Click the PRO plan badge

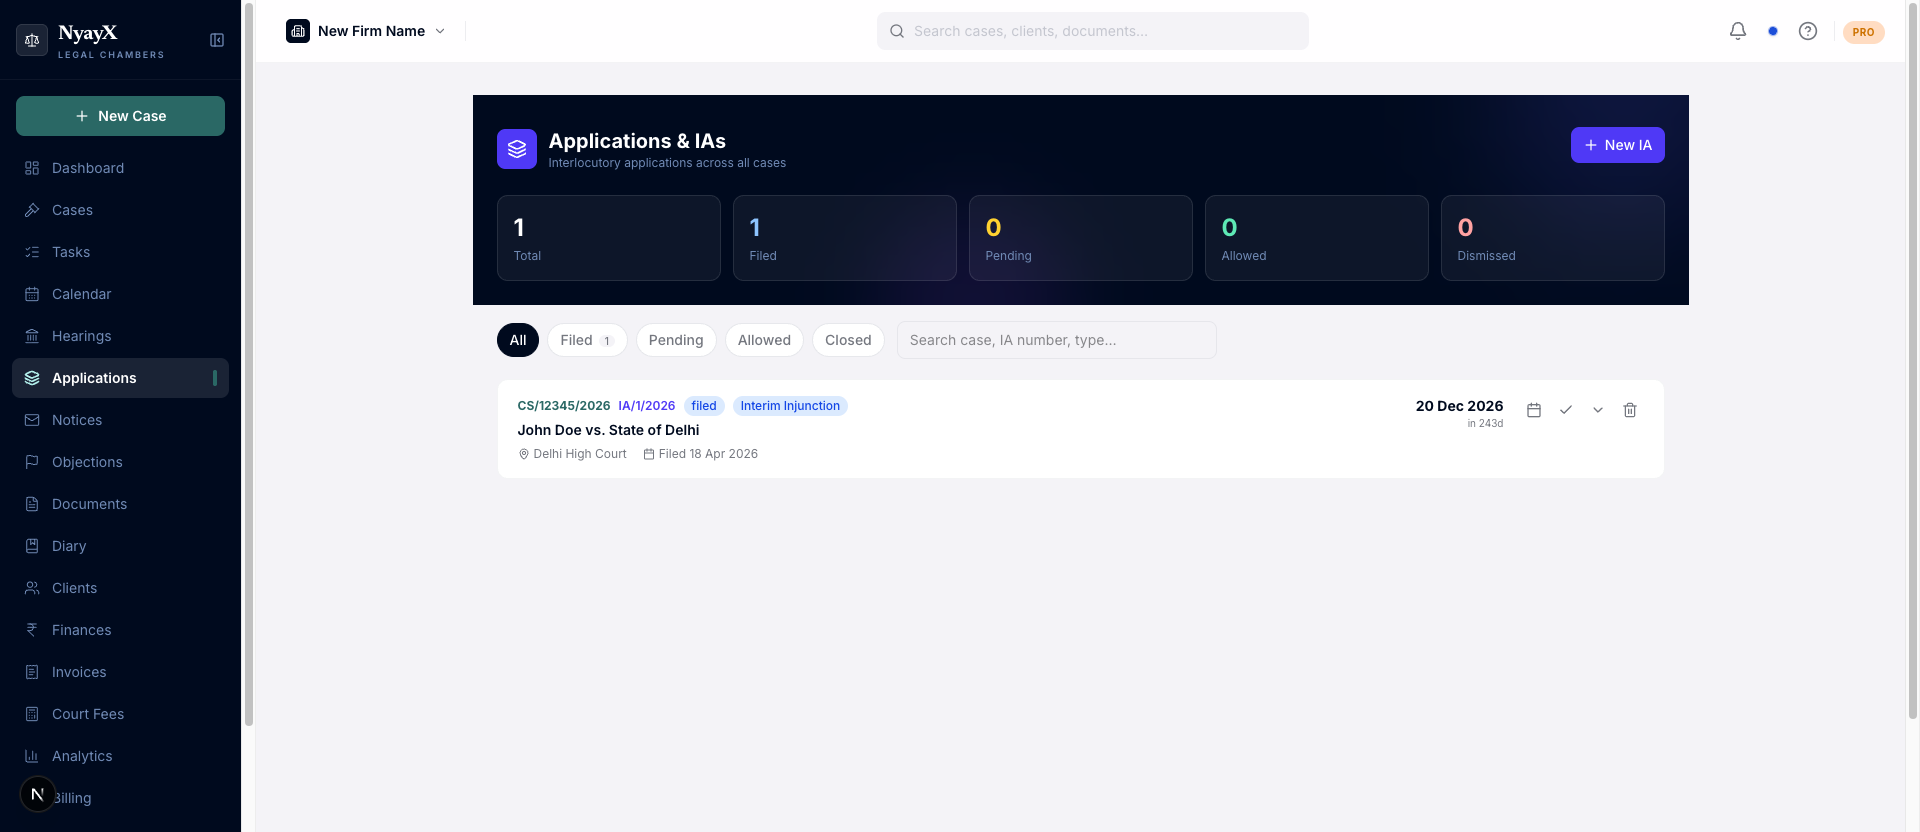1863,32
